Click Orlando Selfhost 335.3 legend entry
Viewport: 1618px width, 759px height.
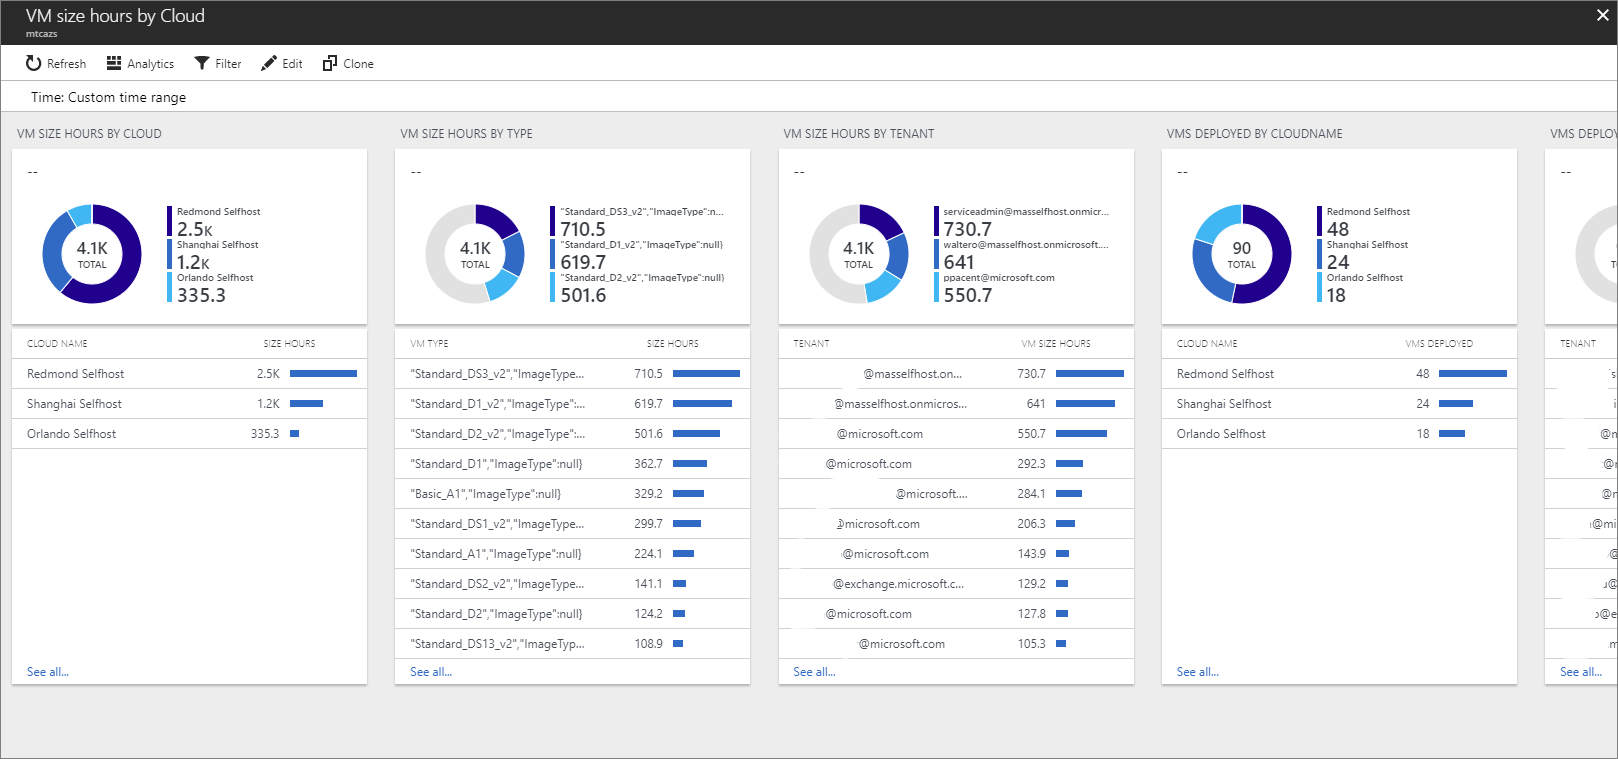coord(211,288)
